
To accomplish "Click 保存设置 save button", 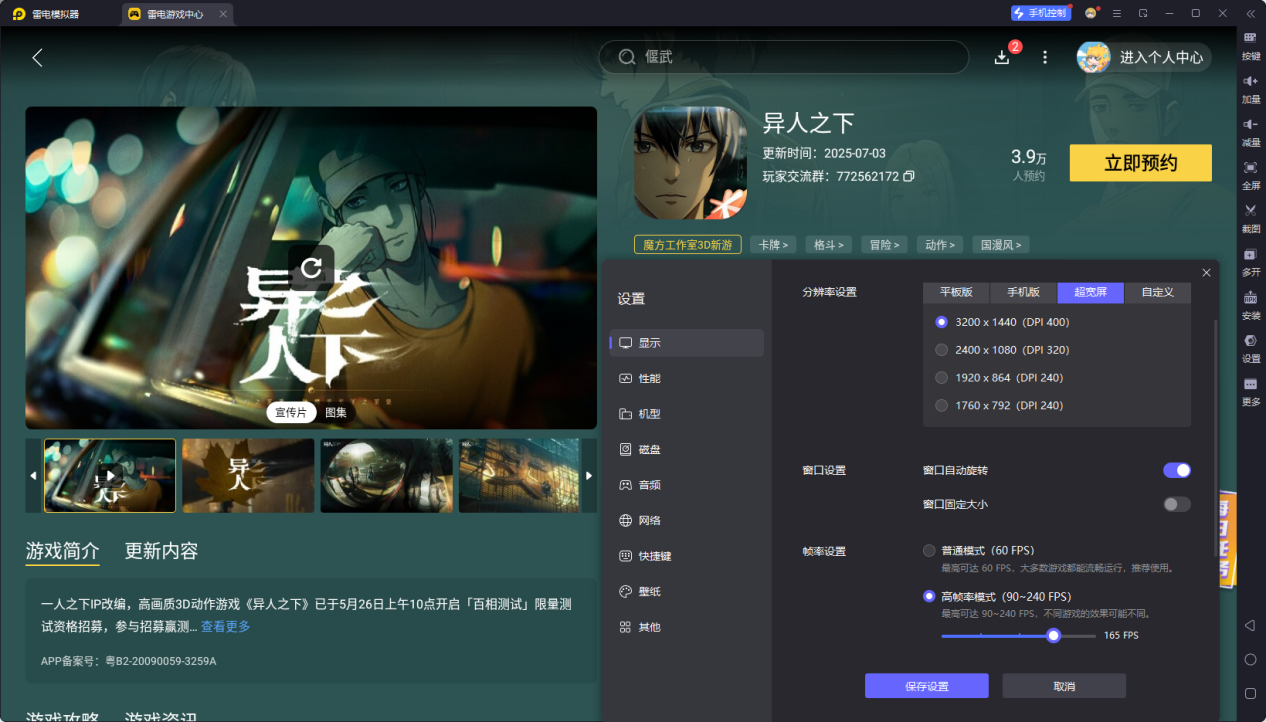I will click(927, 686).
